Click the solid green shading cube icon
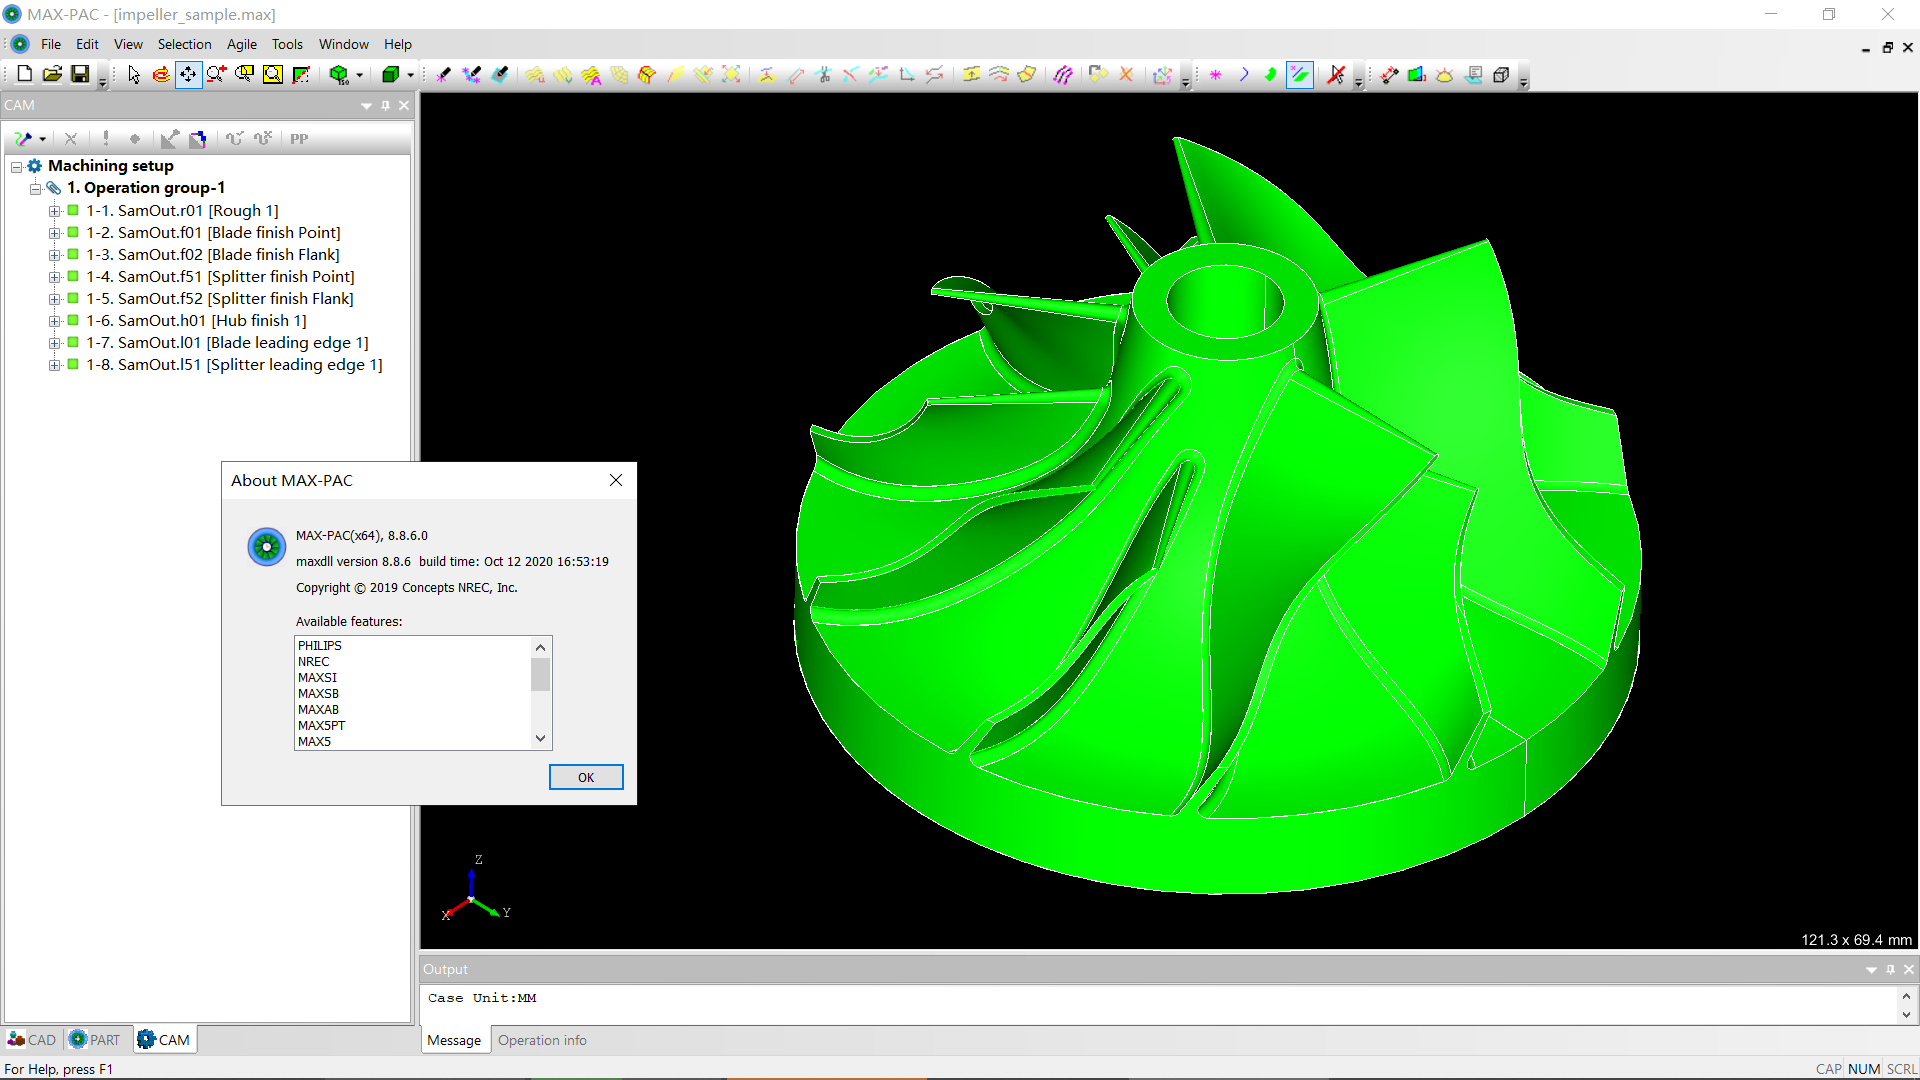Viewport: 1920px width, 1080px height. click(390, 75)
